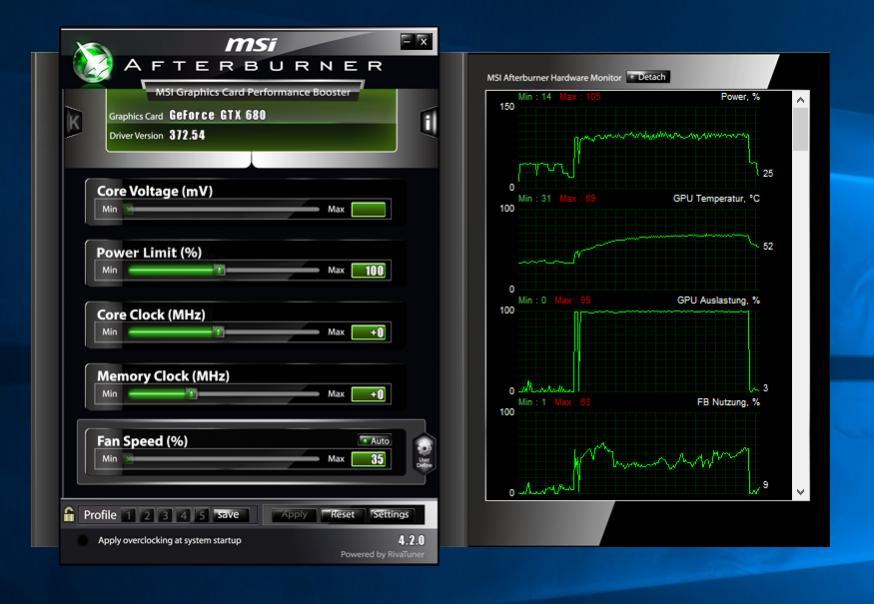Screen dimensions: 874x604
Task: Enable Apply overclocking at system startup
Action: click(82, 540)
